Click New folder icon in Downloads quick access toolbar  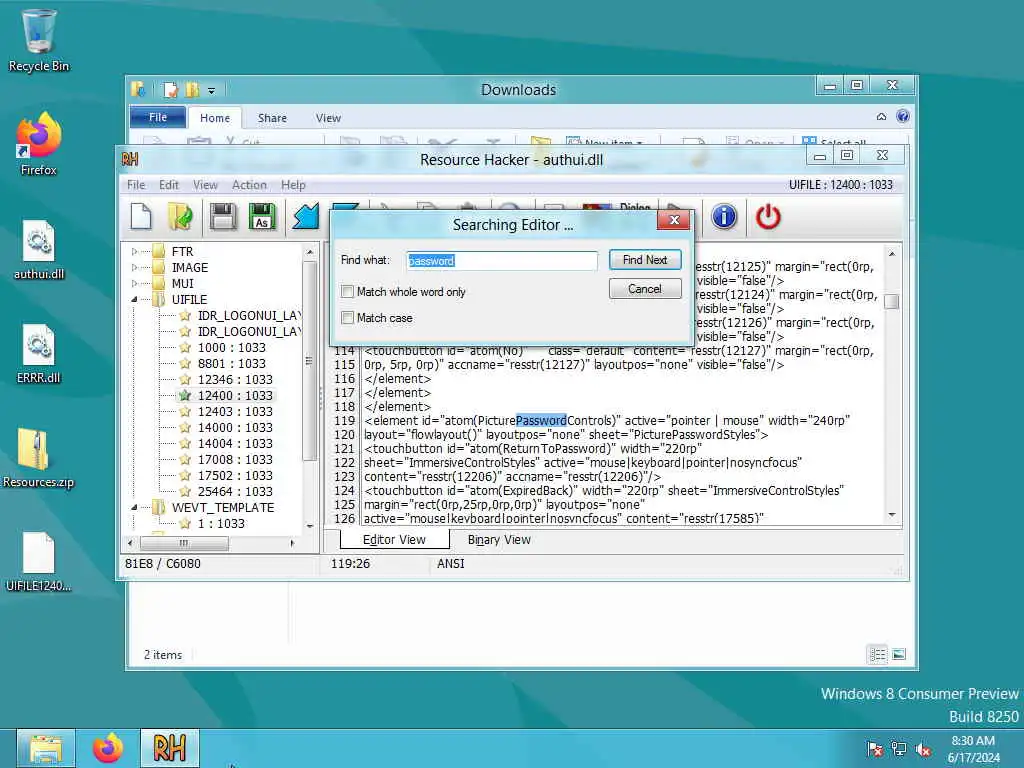192,89
